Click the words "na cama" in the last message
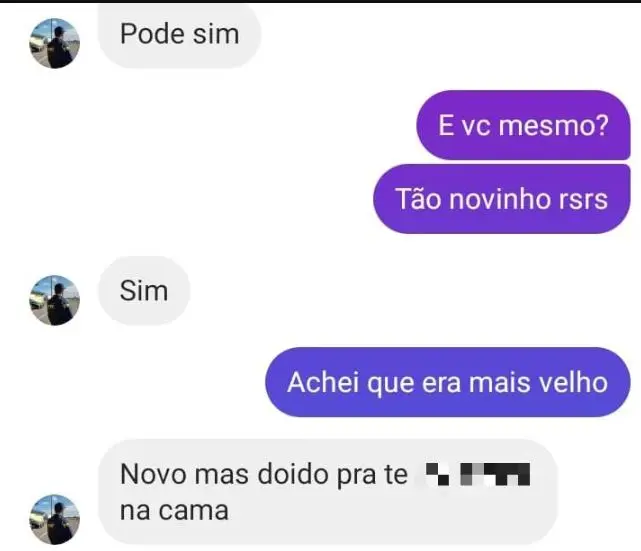Viewport: 641px width, 551px height. (174, 511)
